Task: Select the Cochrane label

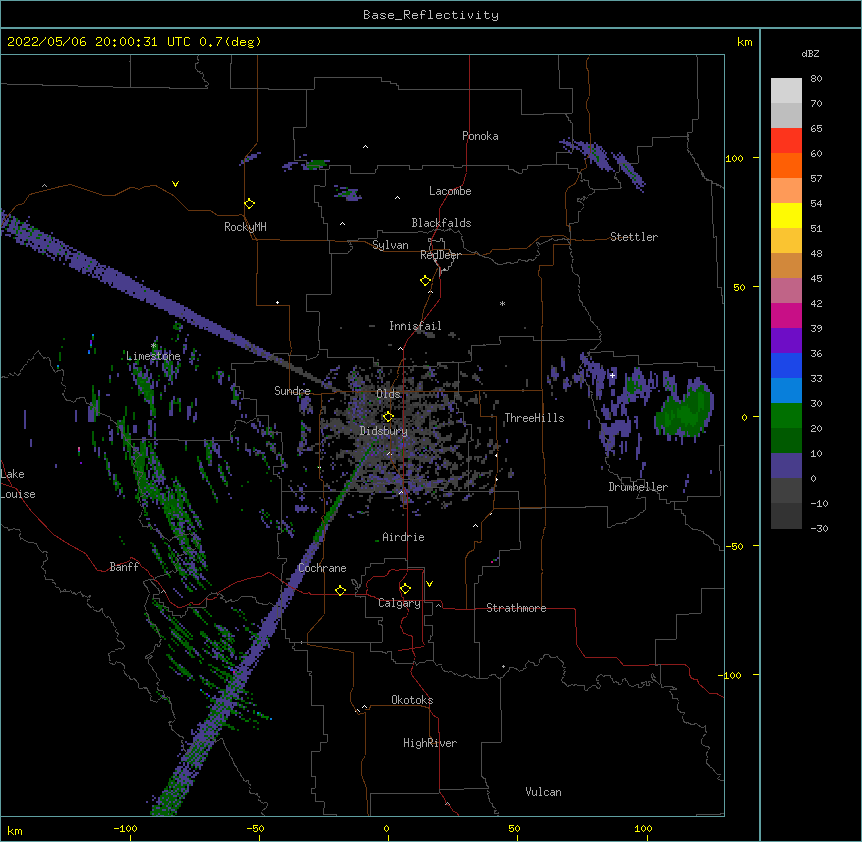Action: (322, 568)
